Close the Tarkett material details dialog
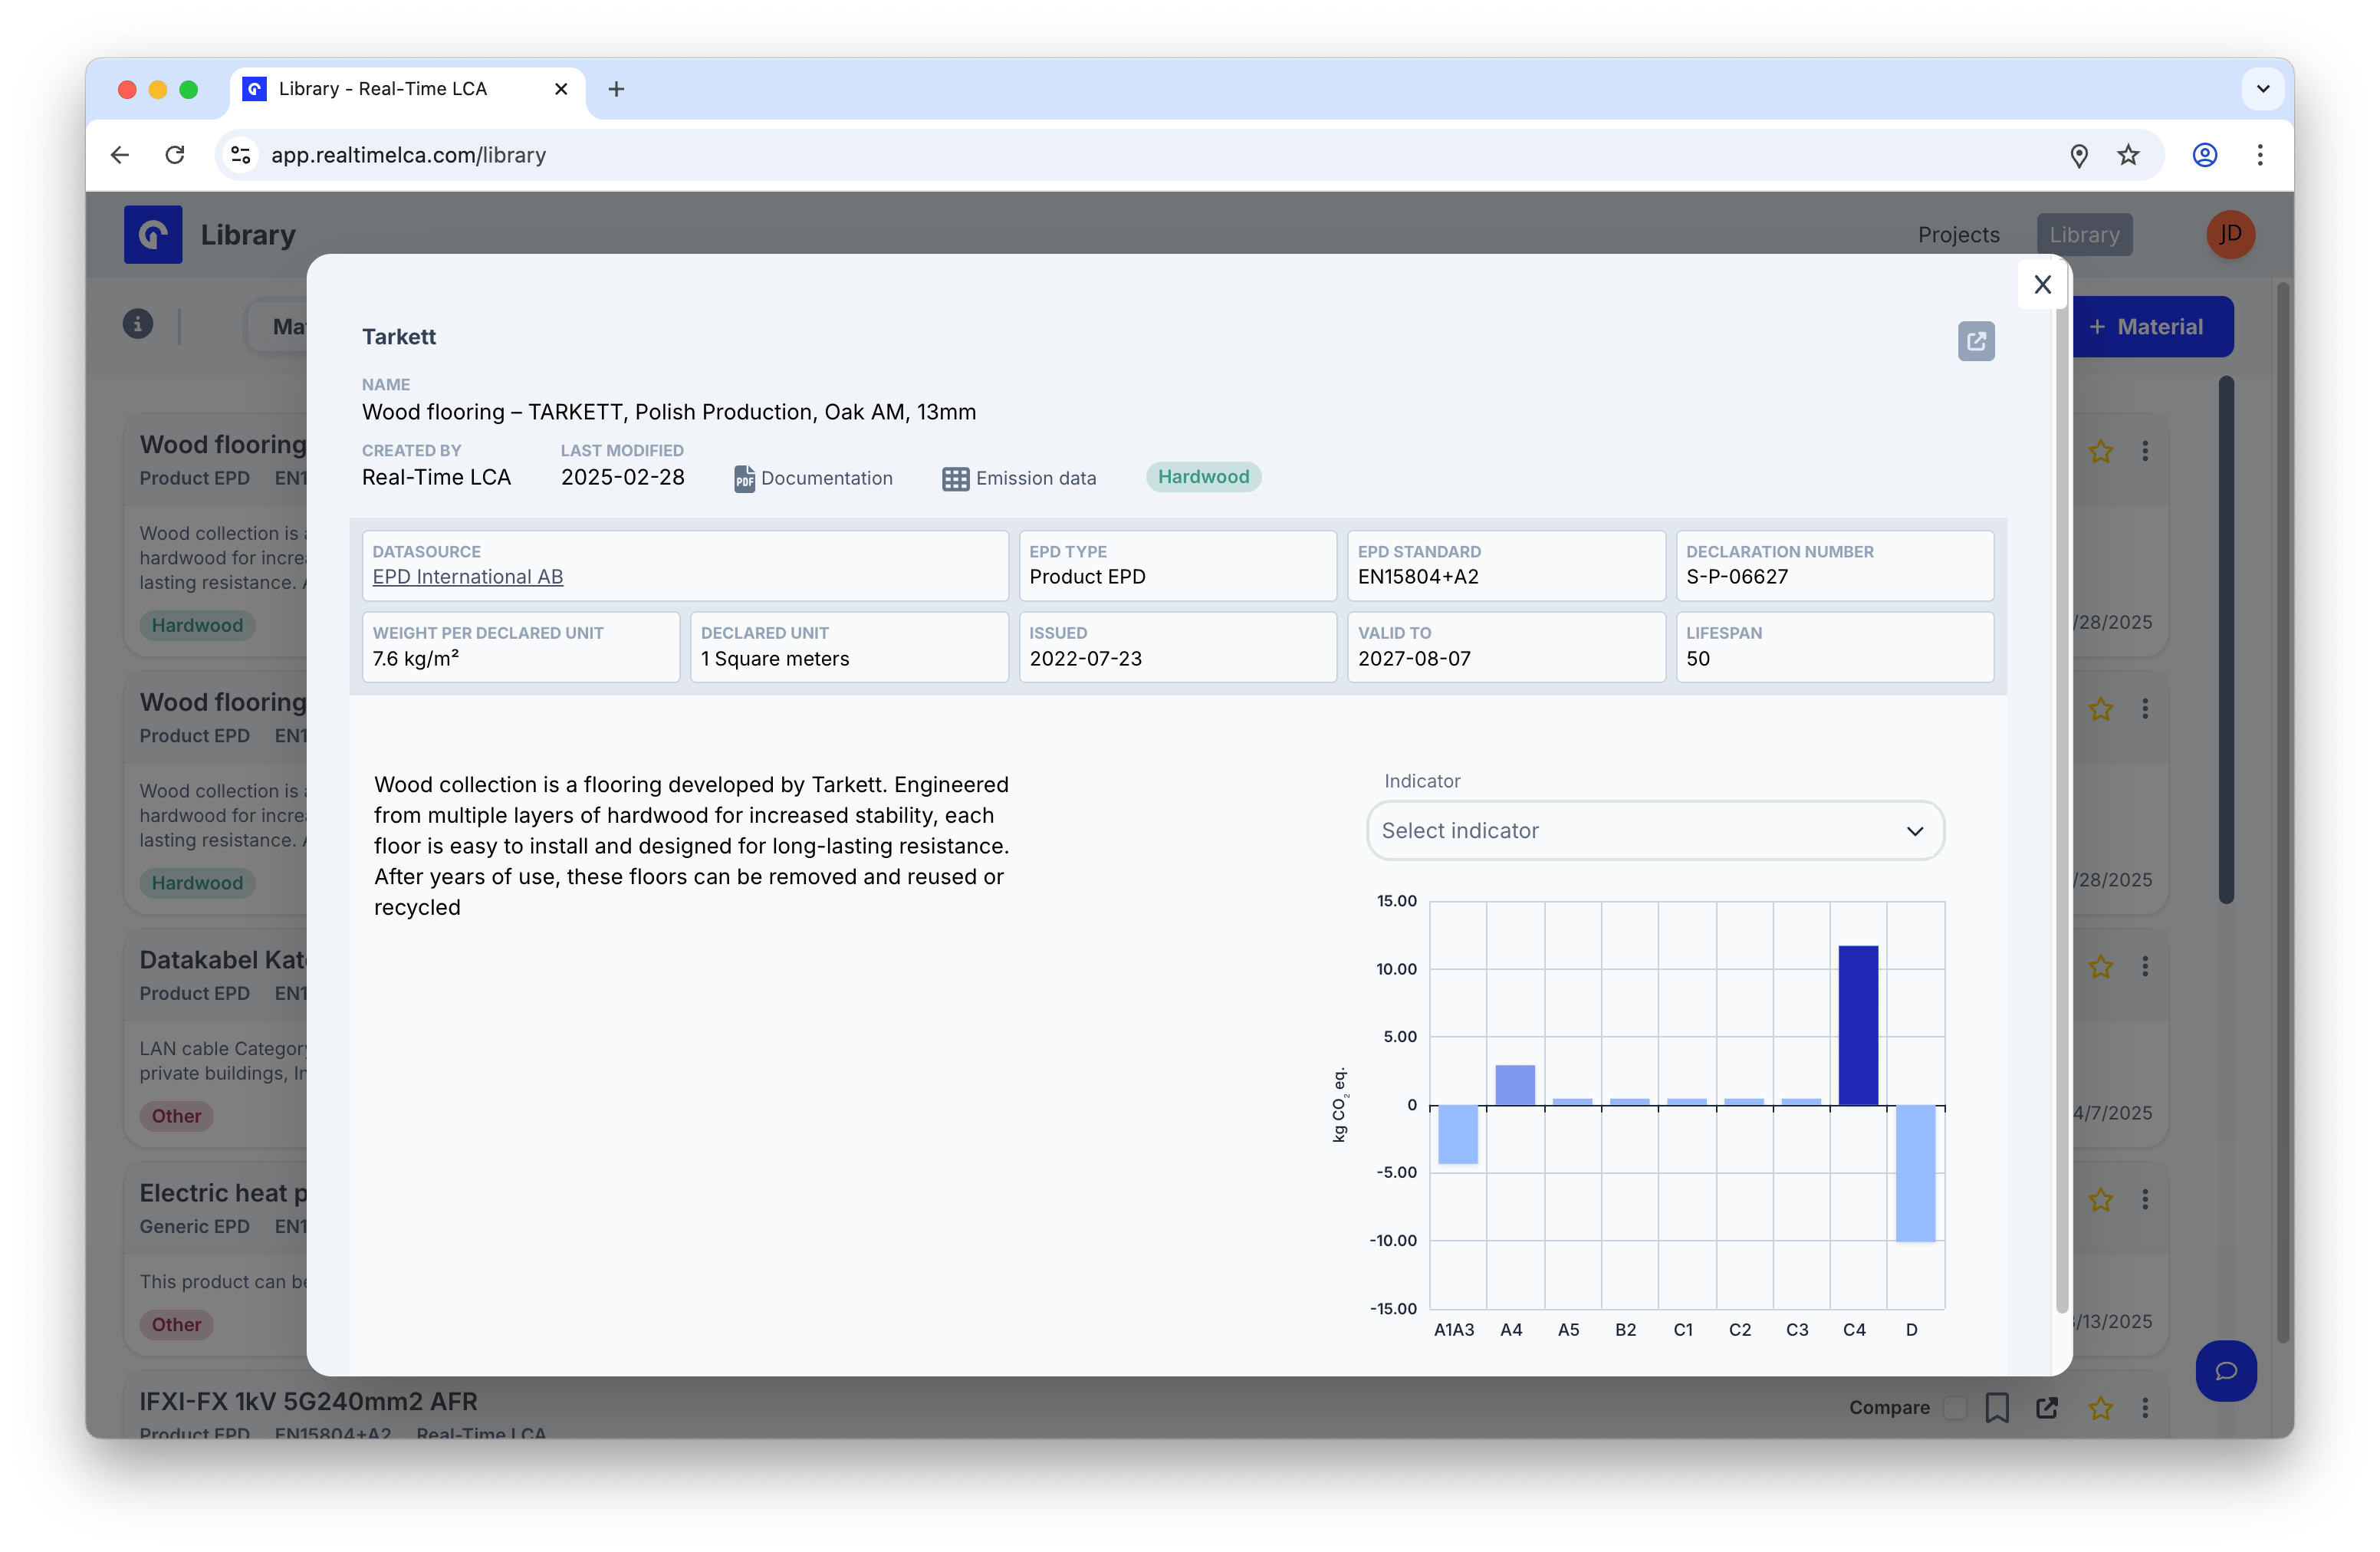 coord(2042,285)
